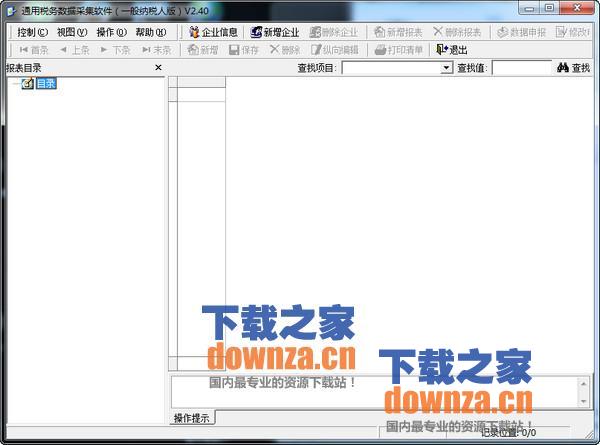Click the 查找值 input field

point(522,68)
